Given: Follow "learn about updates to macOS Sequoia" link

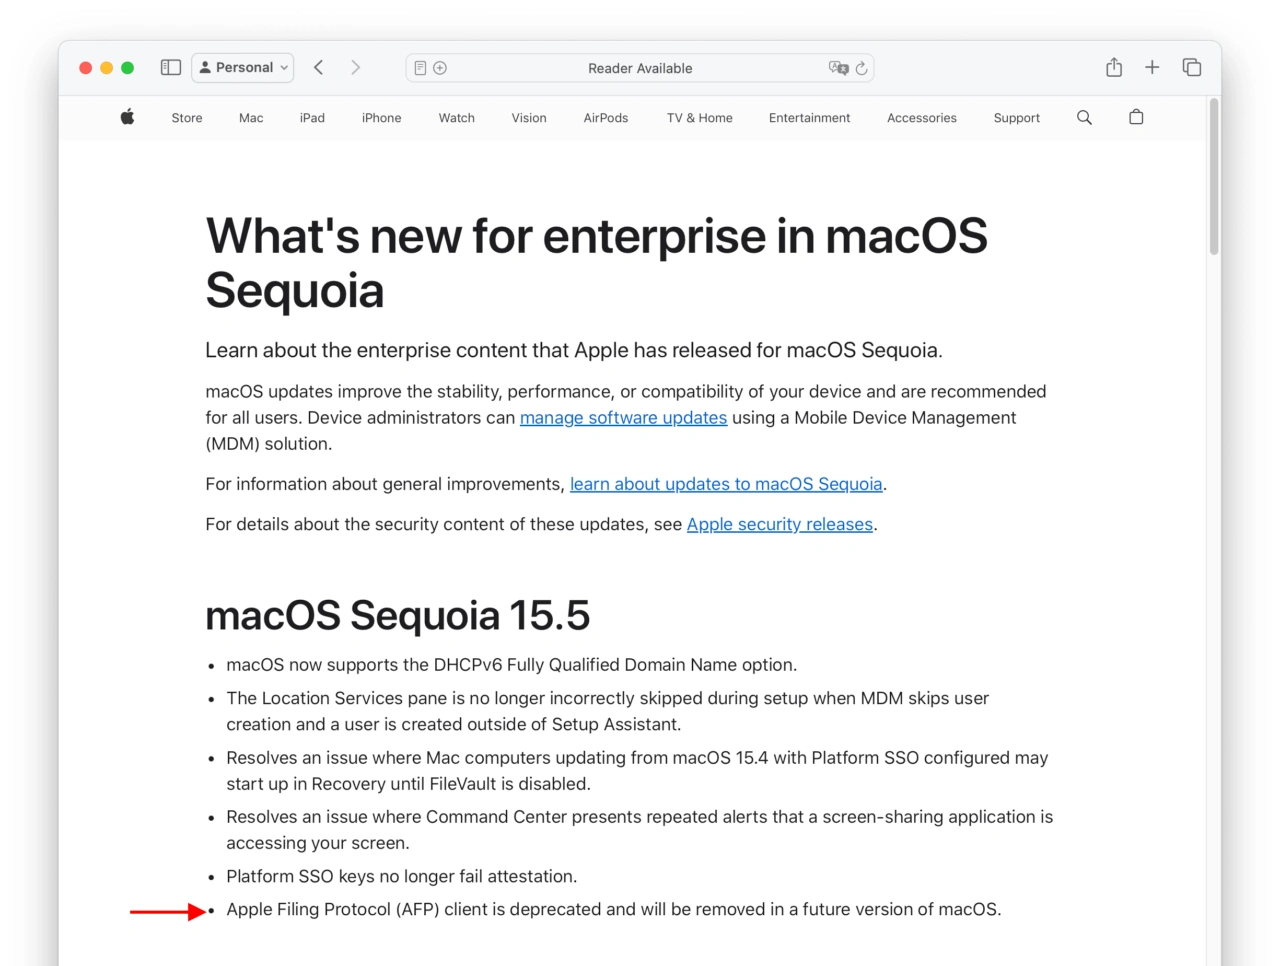Looking at the screenshot, I should [726, 484].
